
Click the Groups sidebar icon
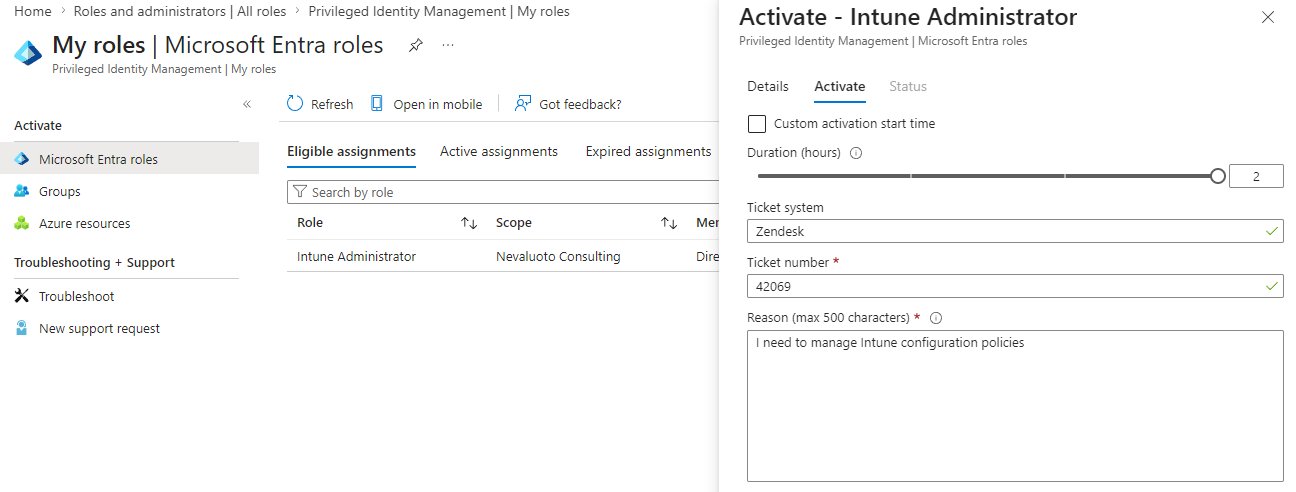(22, 191)
